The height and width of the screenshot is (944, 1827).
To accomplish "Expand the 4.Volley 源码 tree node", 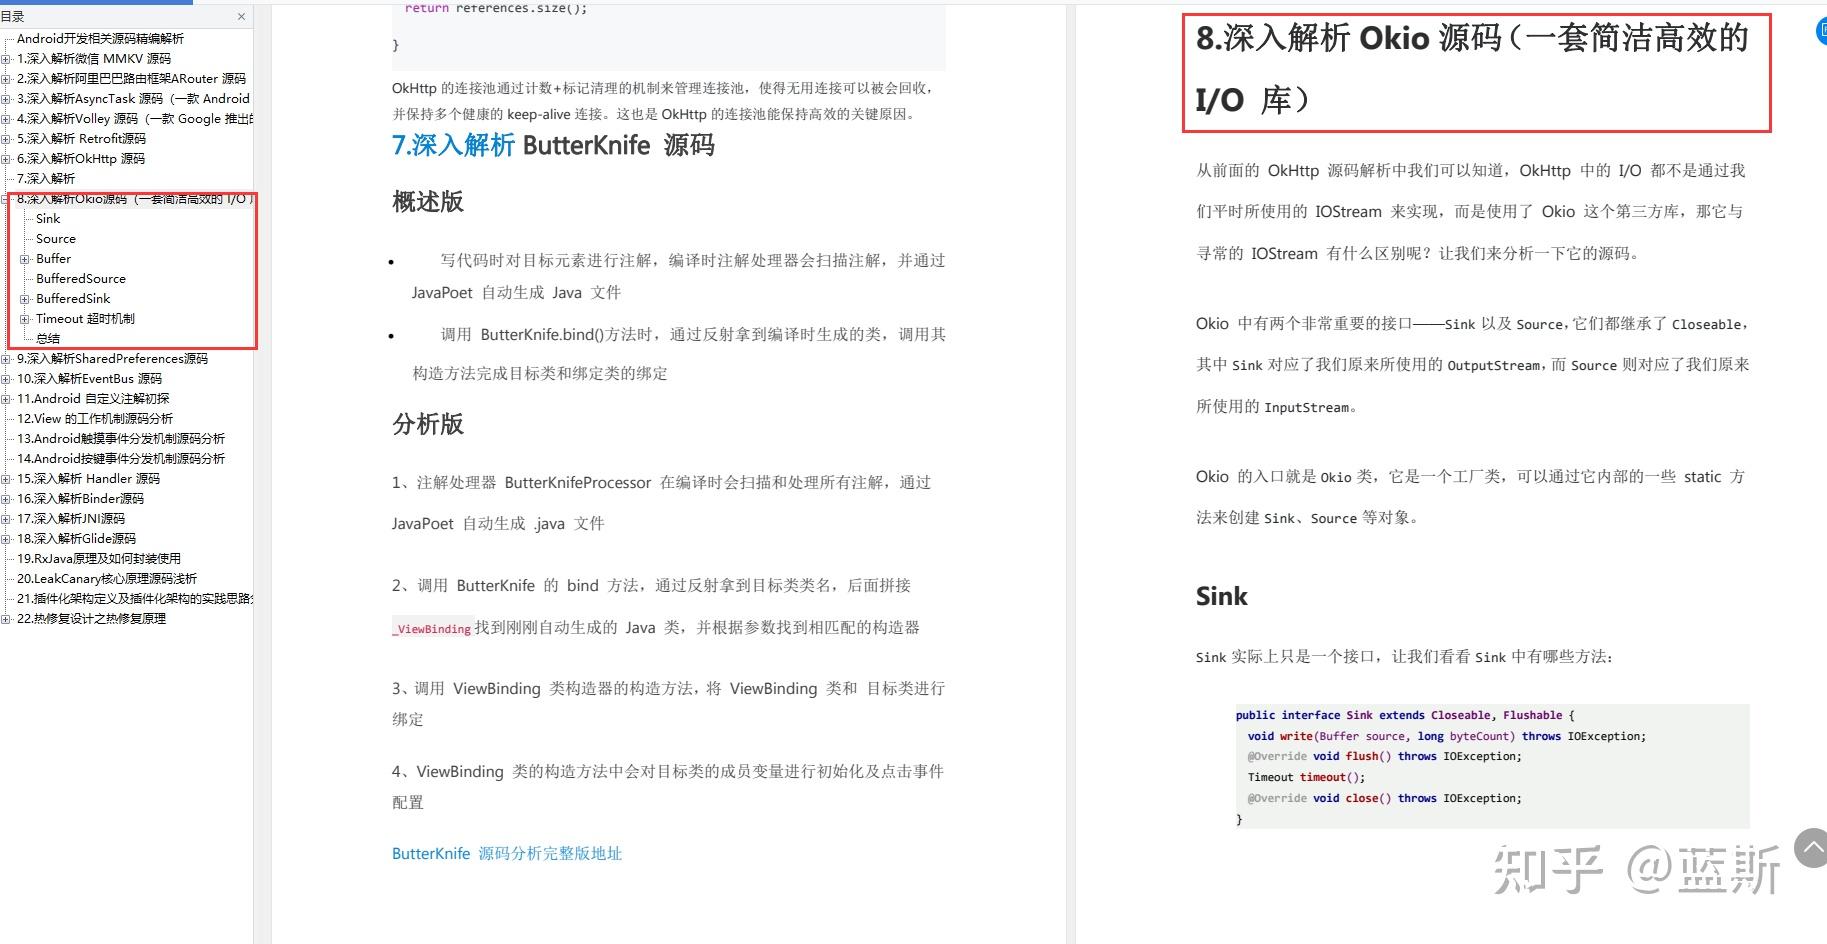I will [x=6, y=119].
